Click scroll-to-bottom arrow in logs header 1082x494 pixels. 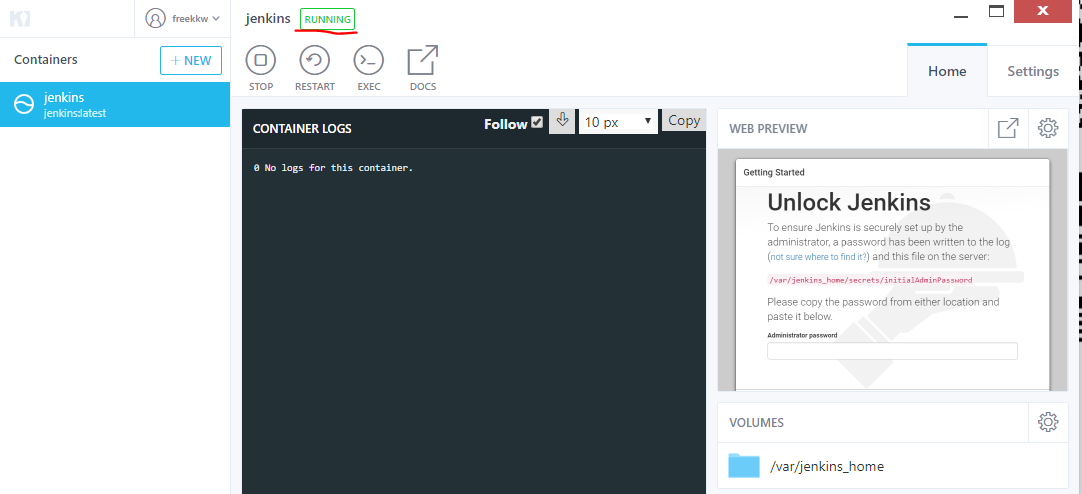(x=562, y=121)
